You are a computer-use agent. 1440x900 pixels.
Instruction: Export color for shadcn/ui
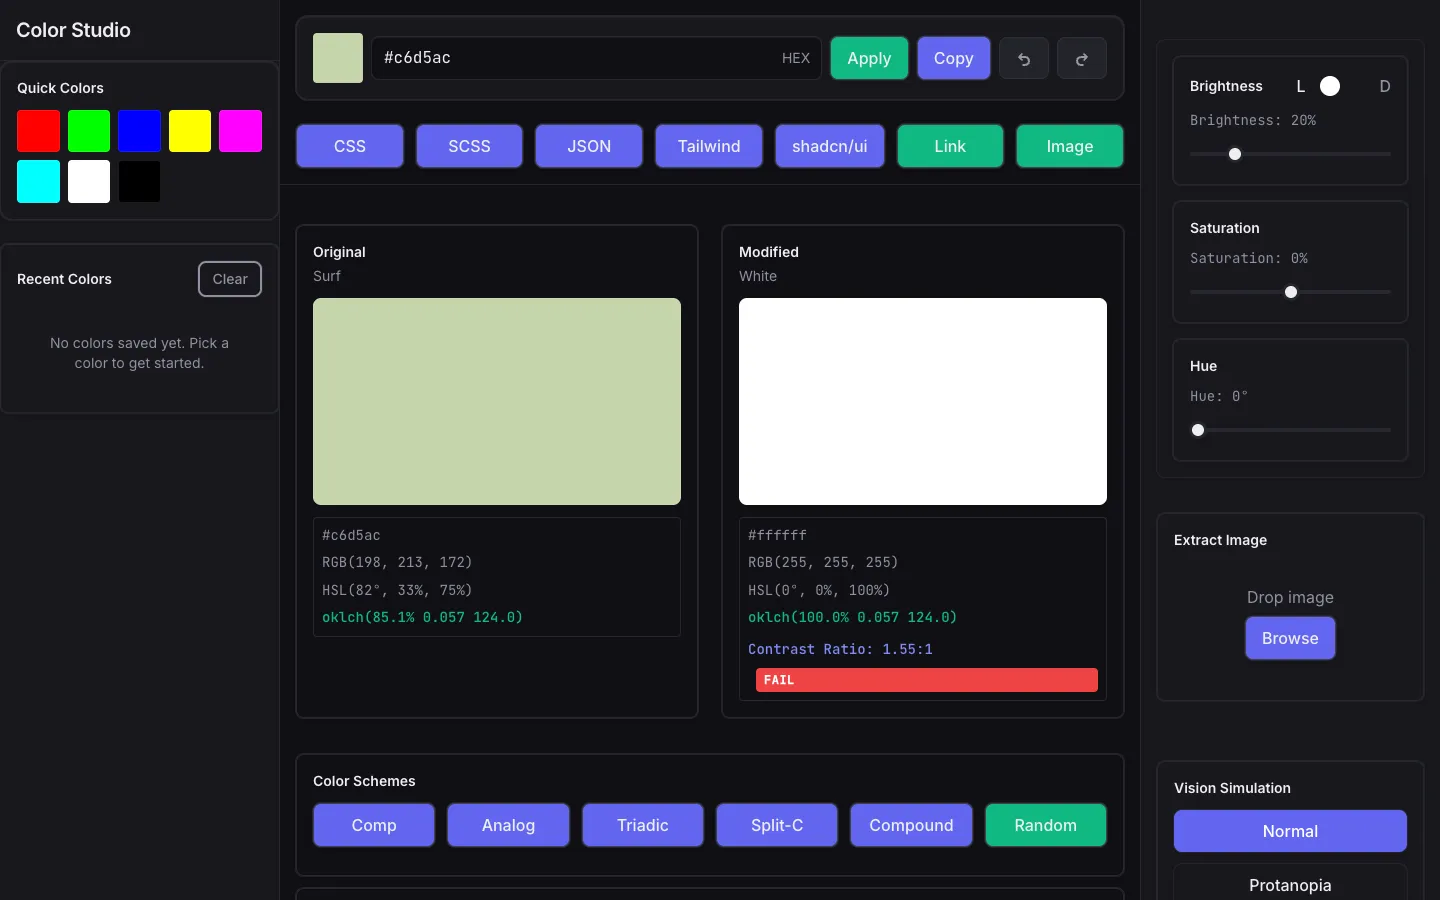click(x=830, y=146)
